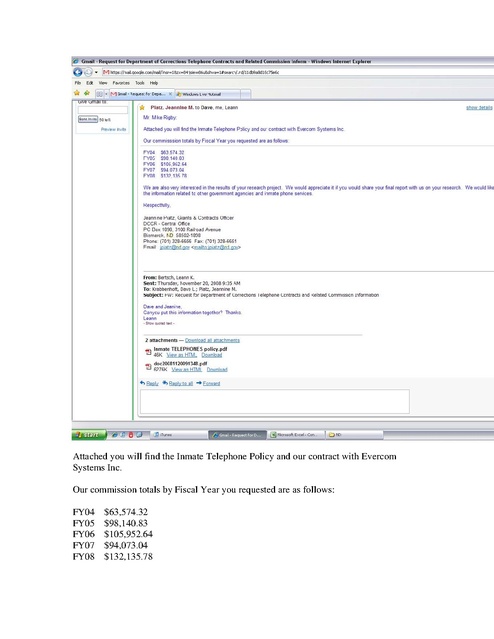Click the Add to Favorites star icon

click(x=86, y=93)
